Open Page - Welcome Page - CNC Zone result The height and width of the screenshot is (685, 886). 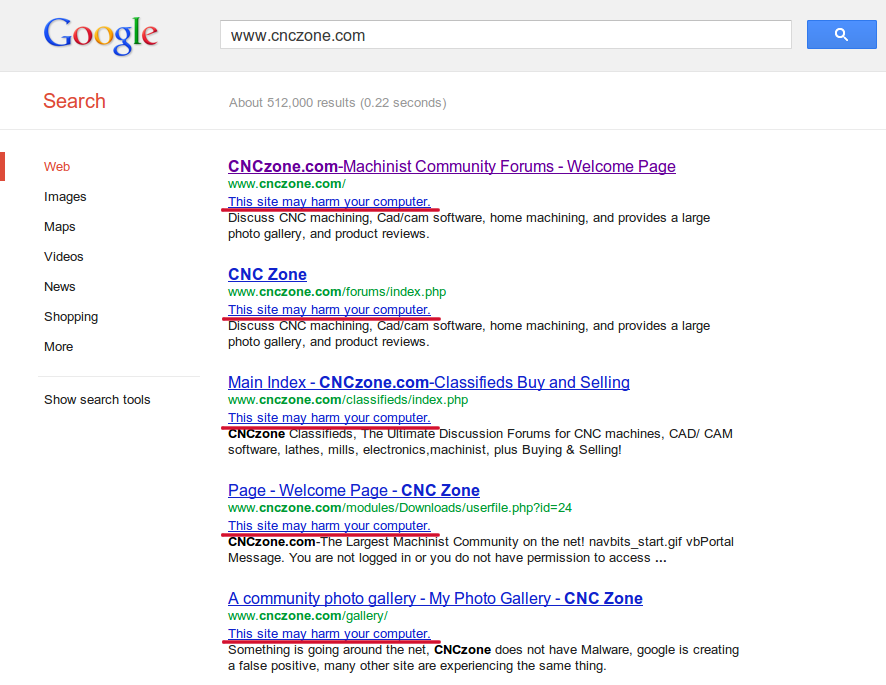pos(354,490)
